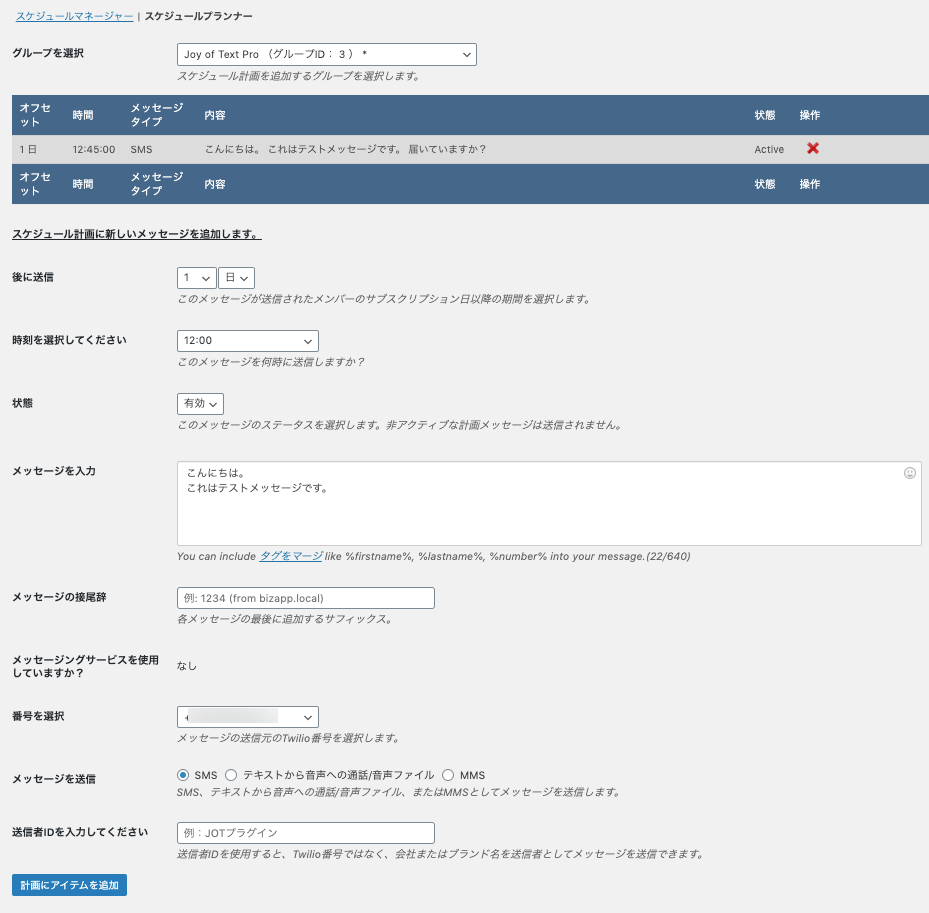
Task: Click the top メッセージタイプ column header
Action: (x=157, y=115)
